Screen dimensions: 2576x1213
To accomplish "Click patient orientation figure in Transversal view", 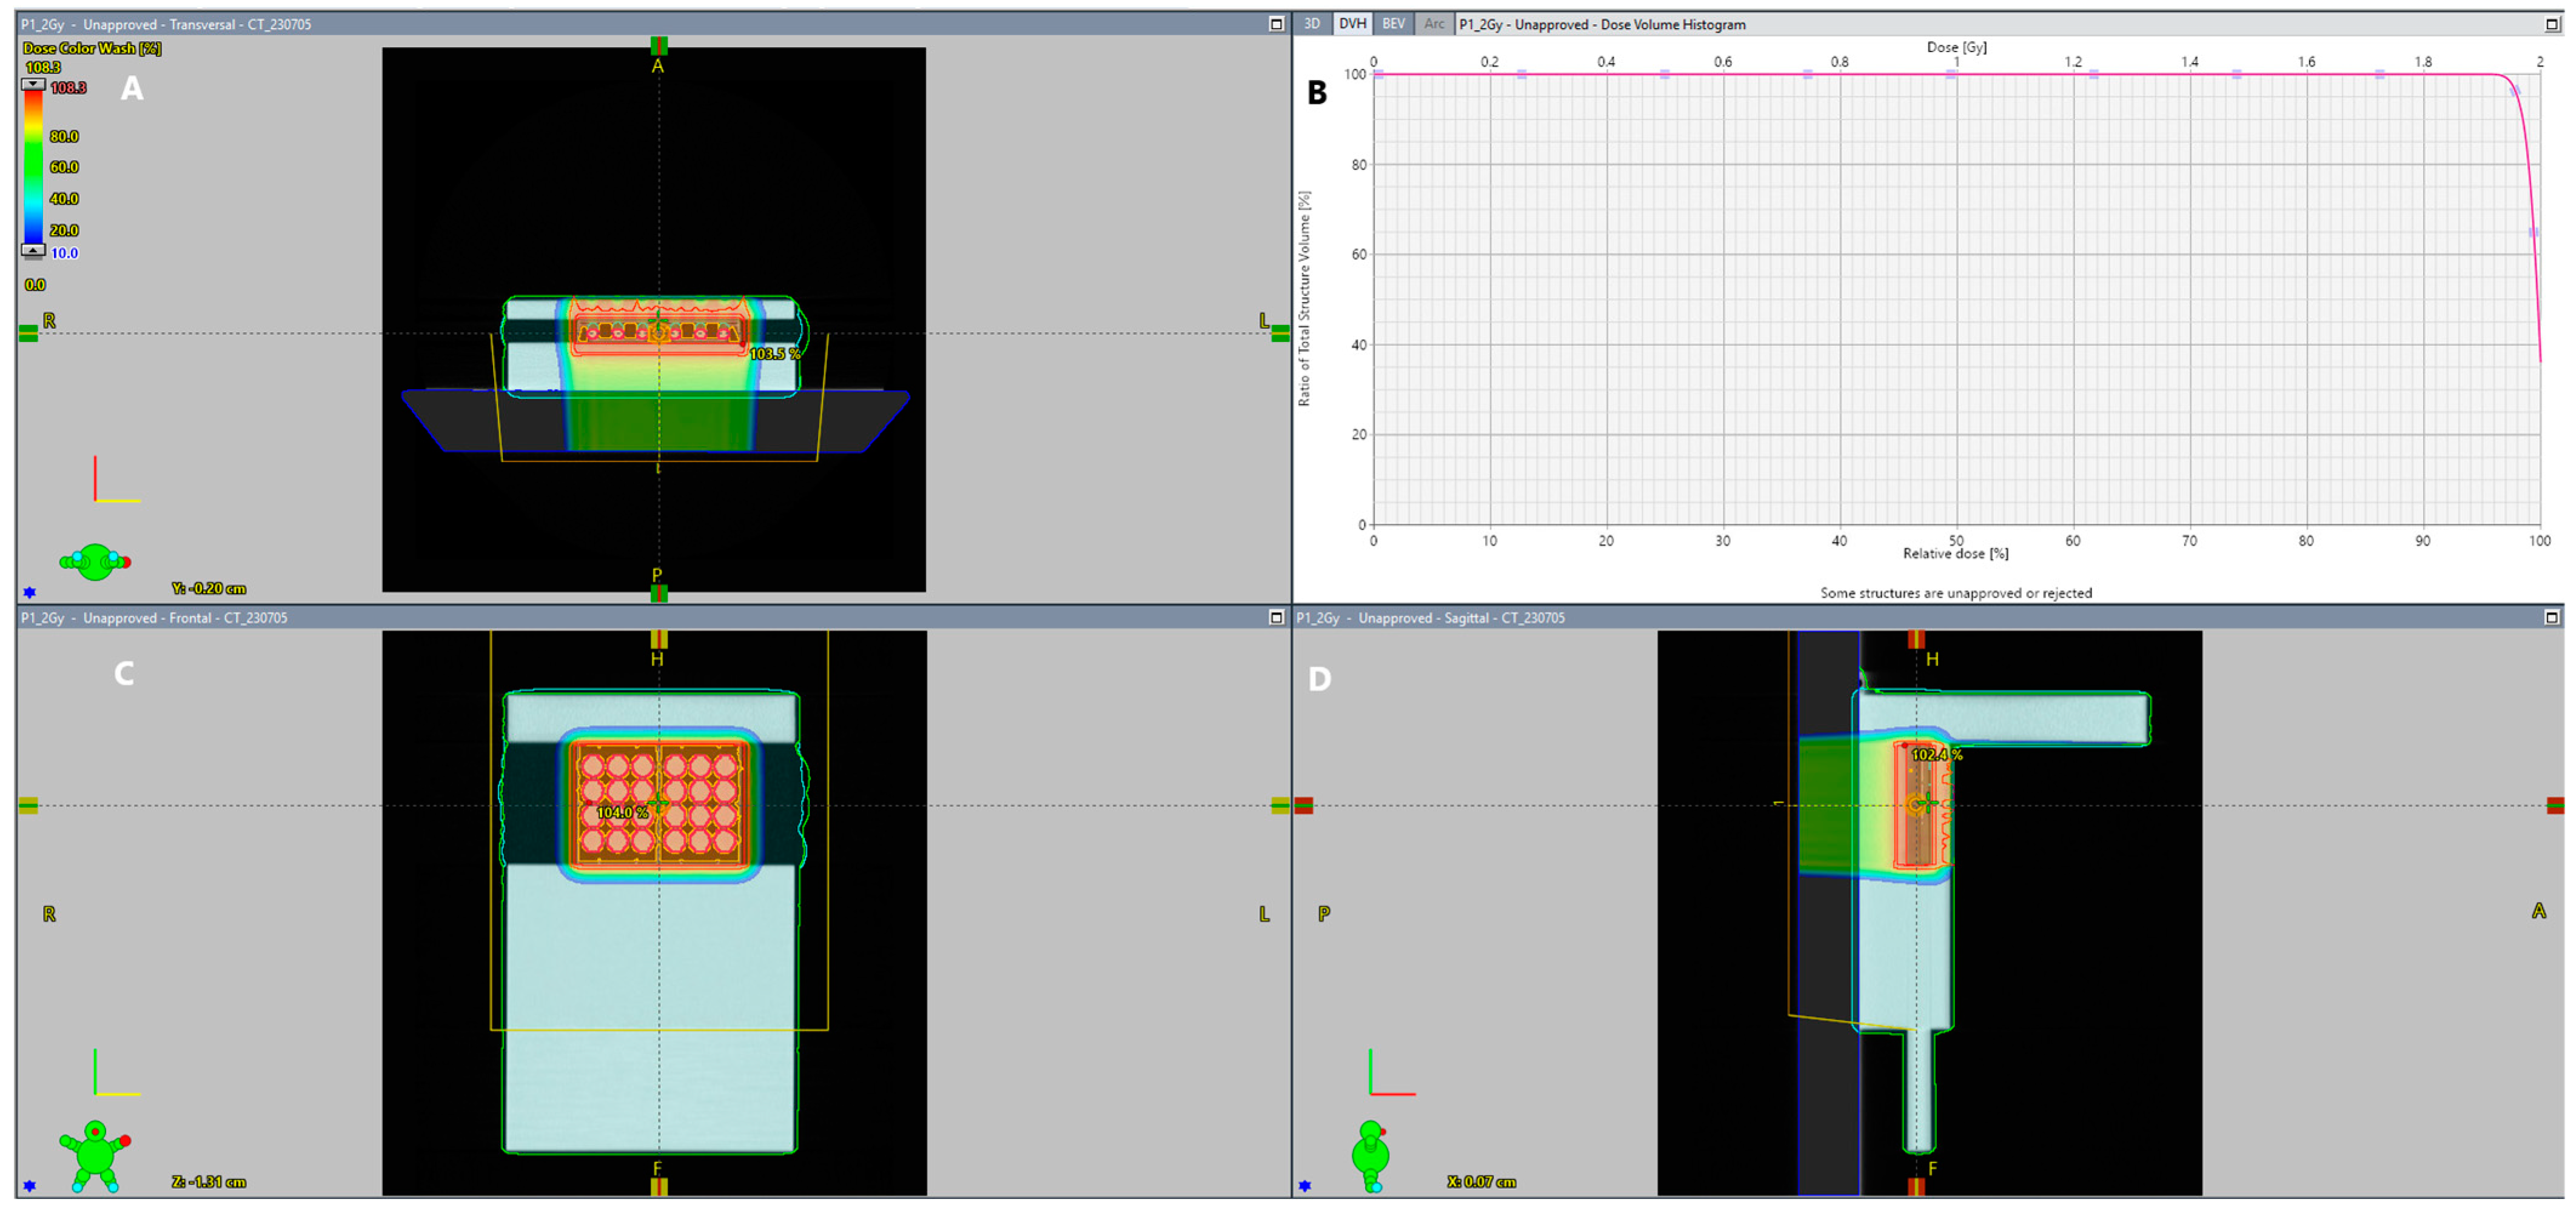I will coord(95,562).
